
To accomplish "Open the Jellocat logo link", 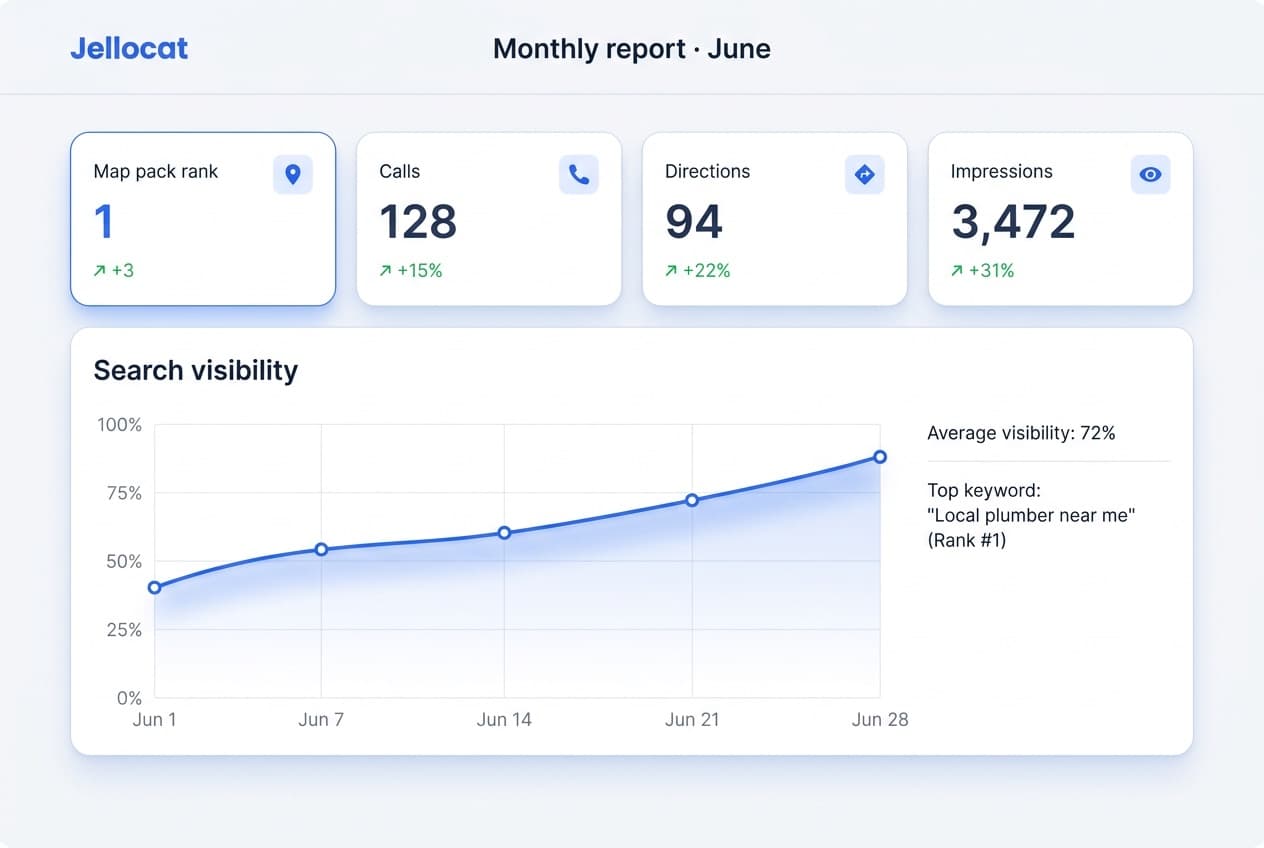I will tap(129, 48).
